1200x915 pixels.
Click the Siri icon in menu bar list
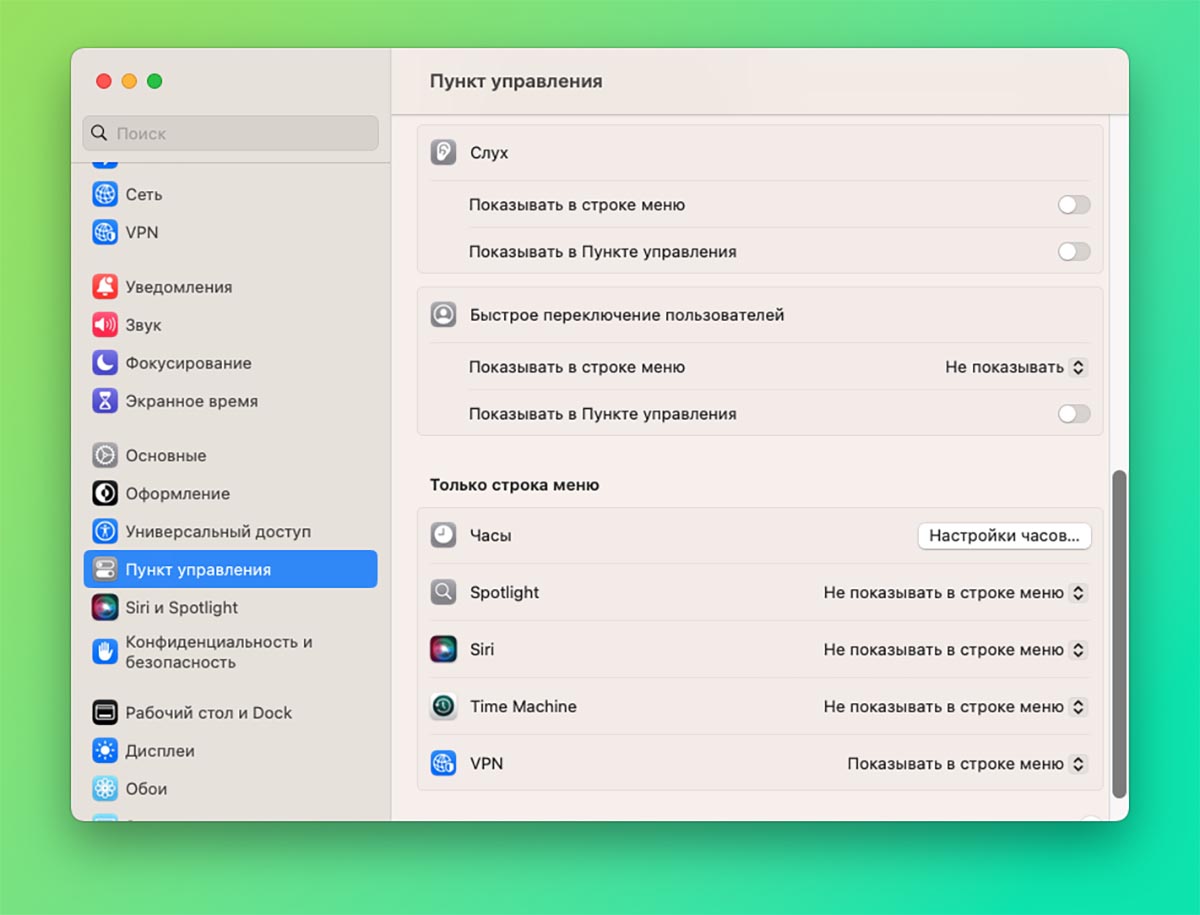click(x=443, y=650)
